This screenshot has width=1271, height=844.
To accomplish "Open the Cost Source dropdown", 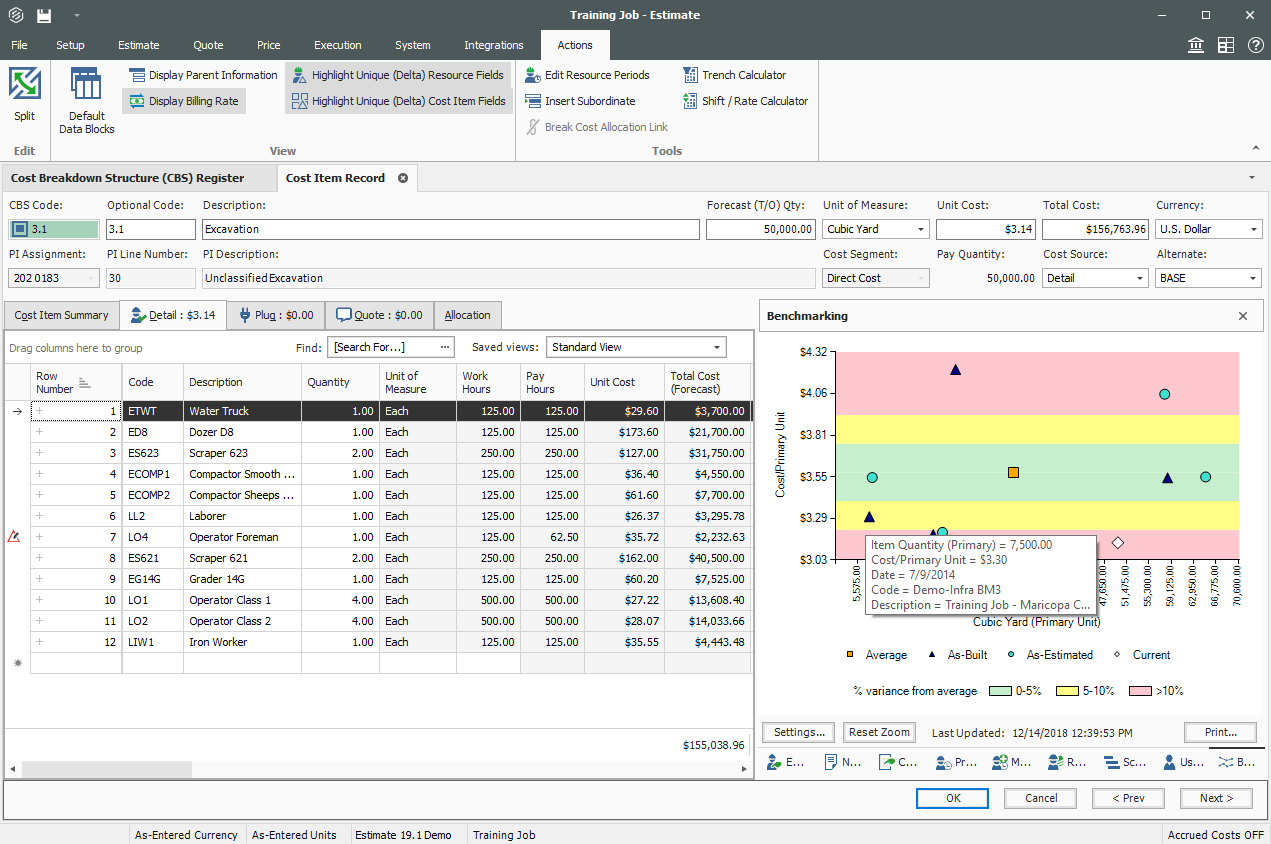I will pos(1140,278).
